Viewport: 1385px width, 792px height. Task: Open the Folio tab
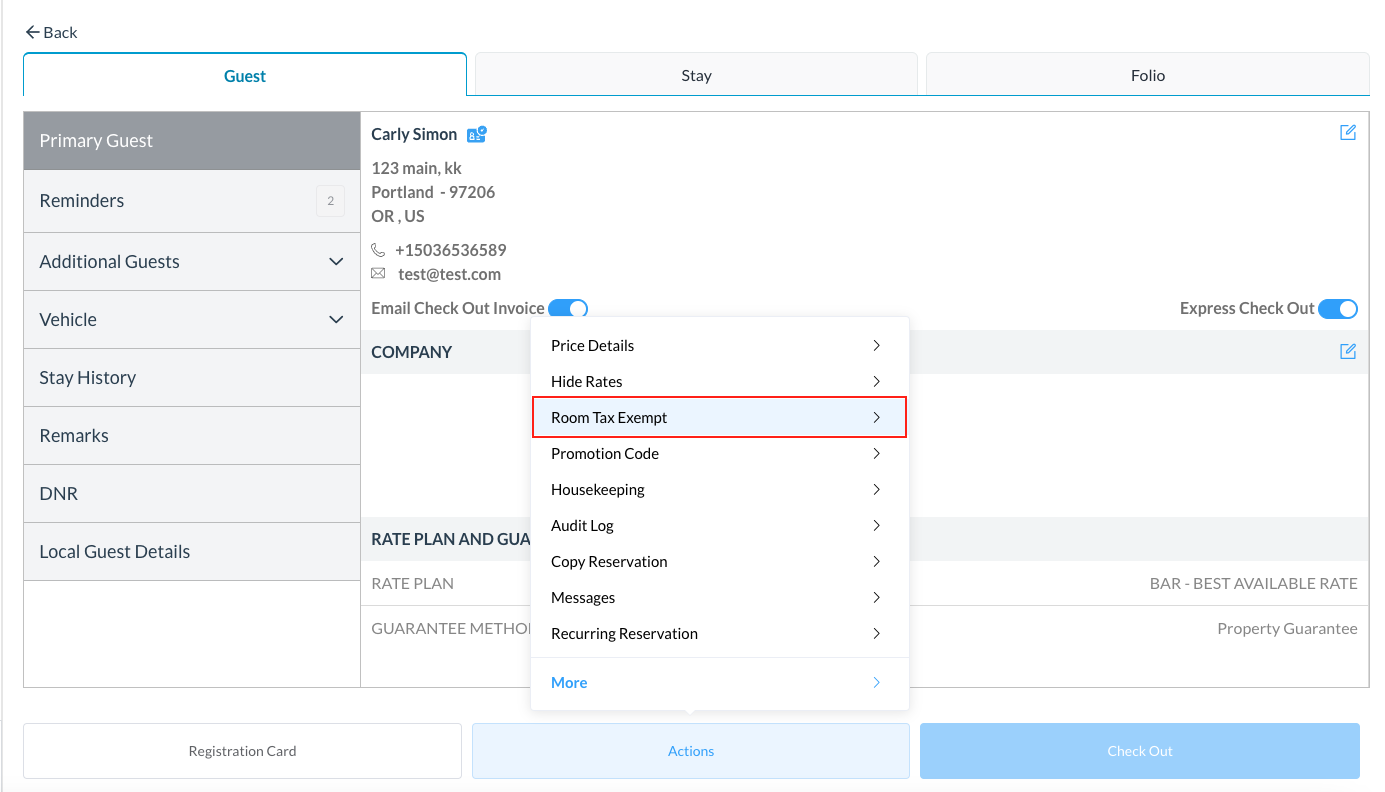click(x=1147, y=76)
